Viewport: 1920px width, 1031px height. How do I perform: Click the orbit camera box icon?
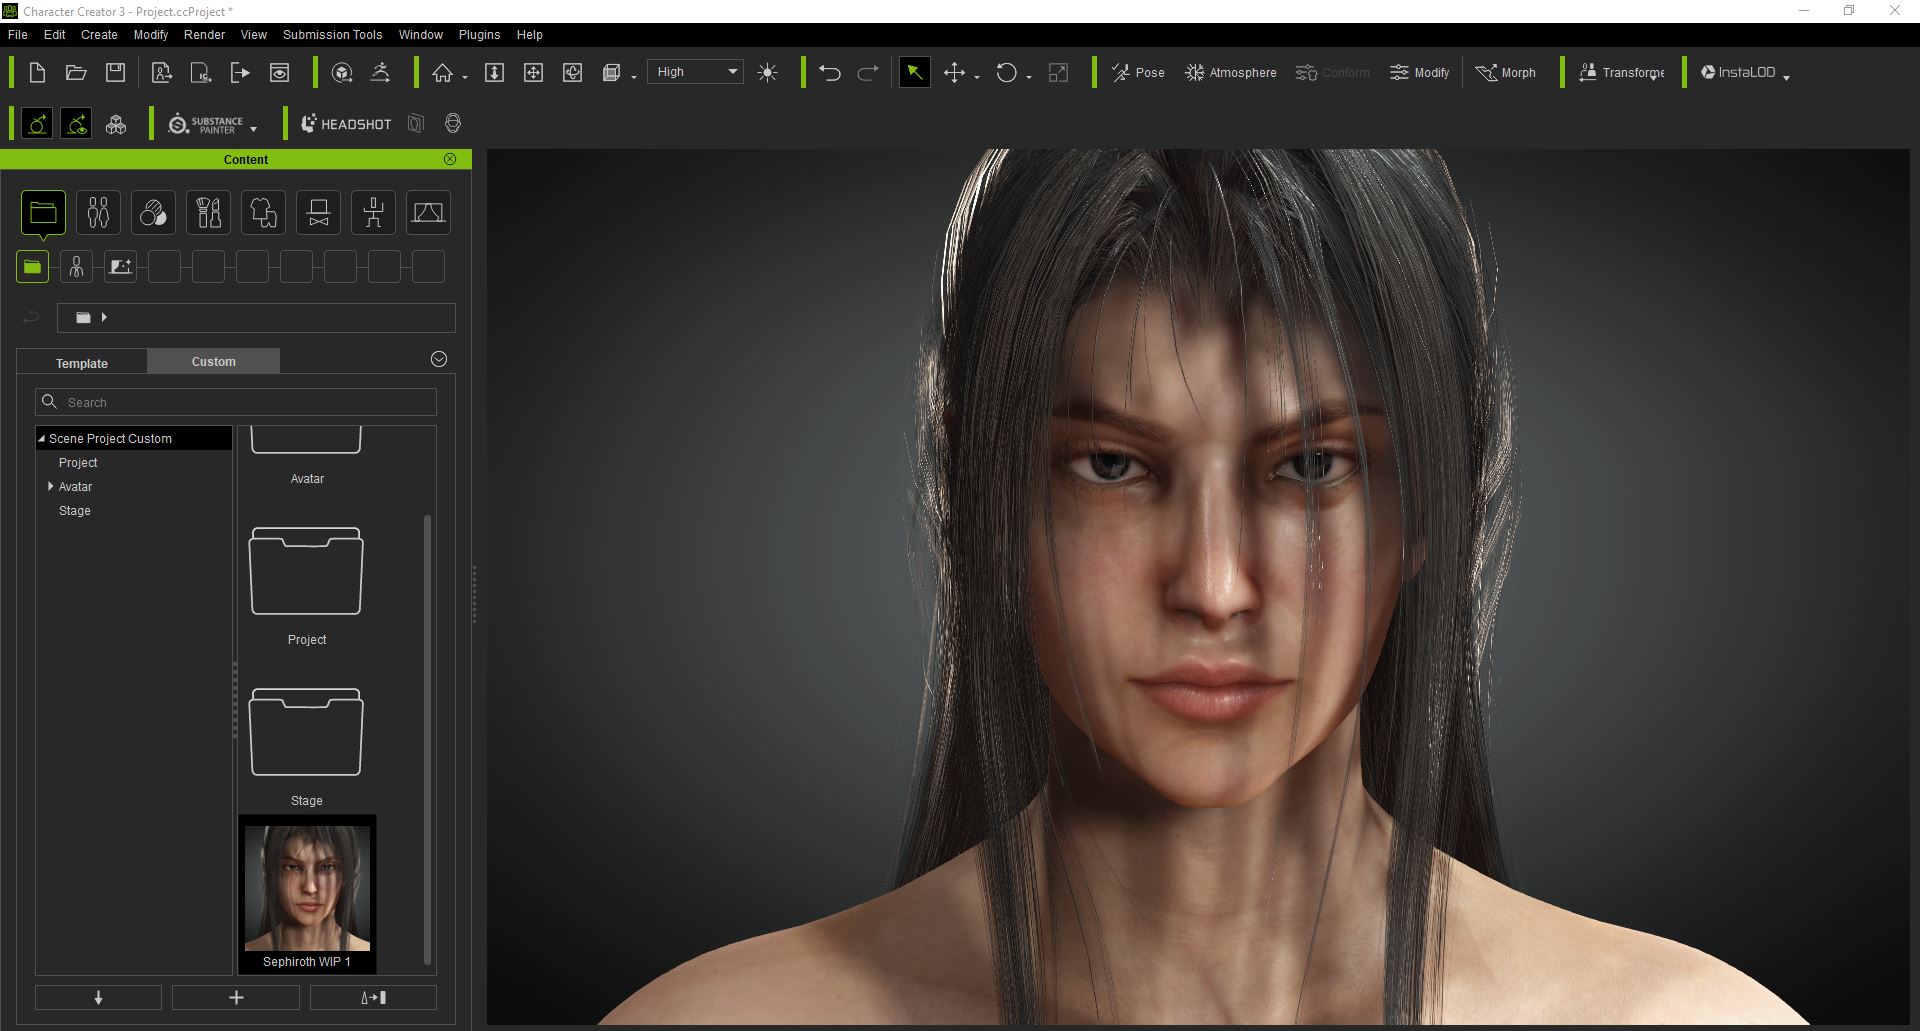(572, 72)
